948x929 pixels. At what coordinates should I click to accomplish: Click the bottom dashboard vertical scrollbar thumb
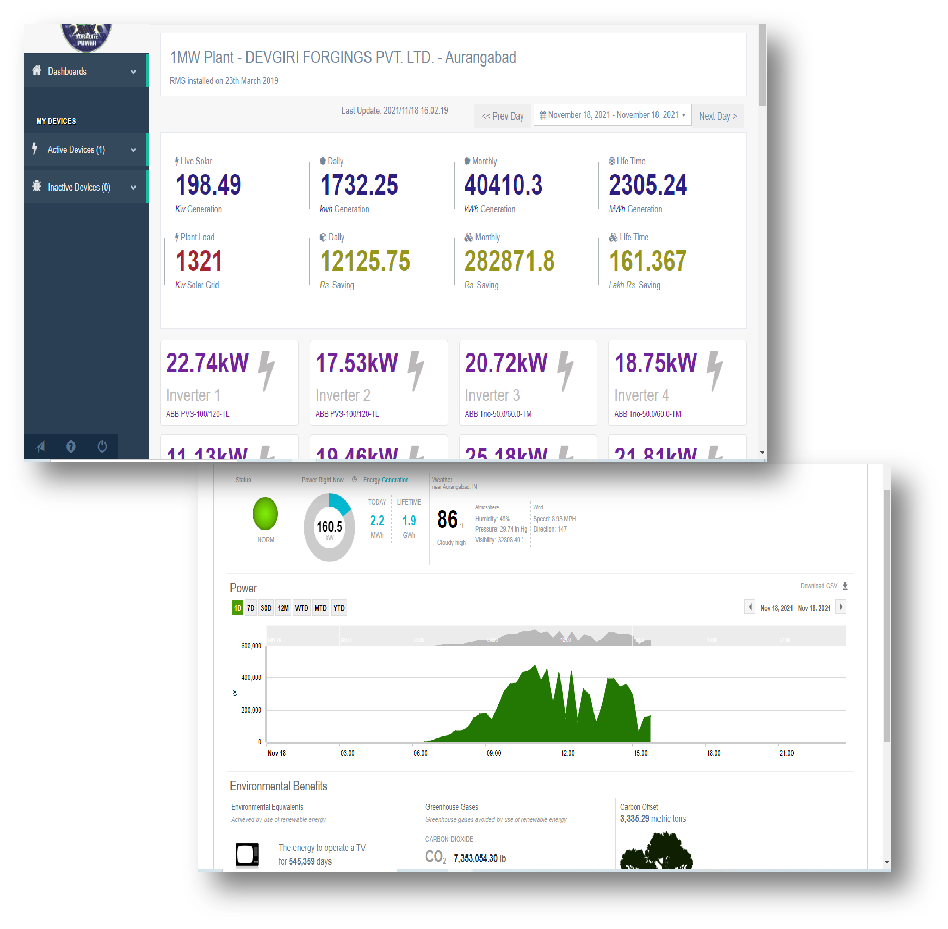click(887, 615)
